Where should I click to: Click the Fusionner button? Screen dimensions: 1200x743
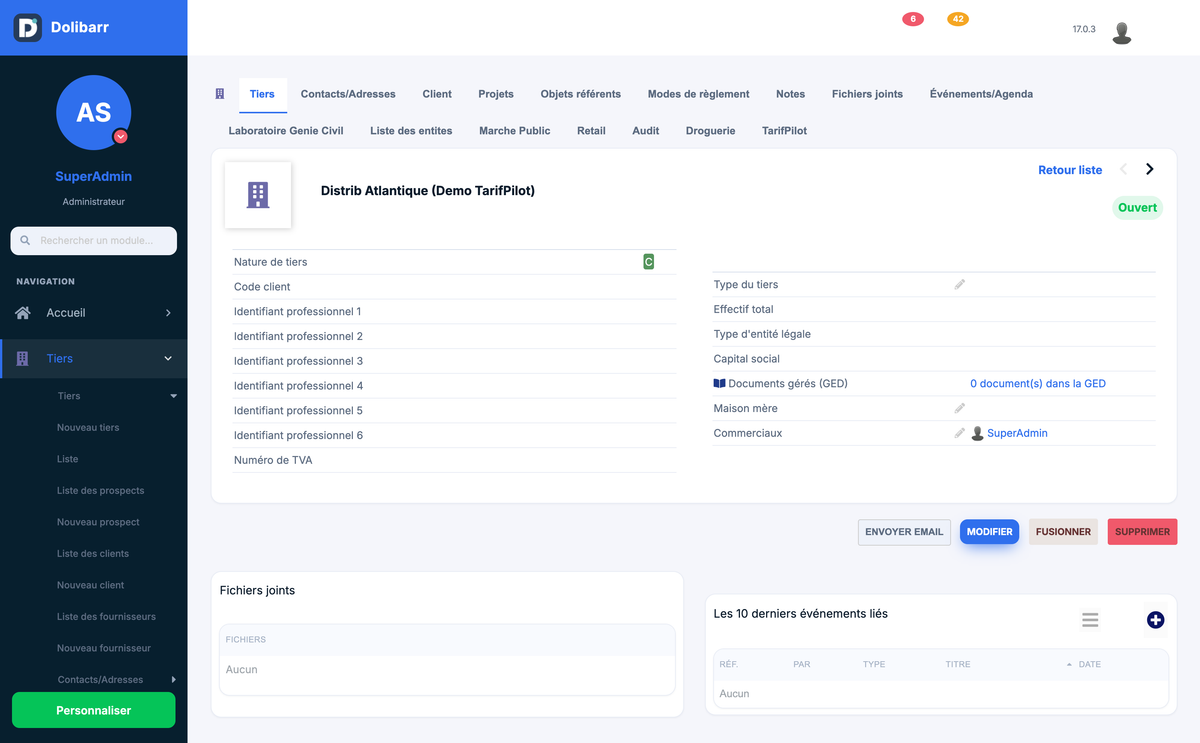click(1063, 532)
